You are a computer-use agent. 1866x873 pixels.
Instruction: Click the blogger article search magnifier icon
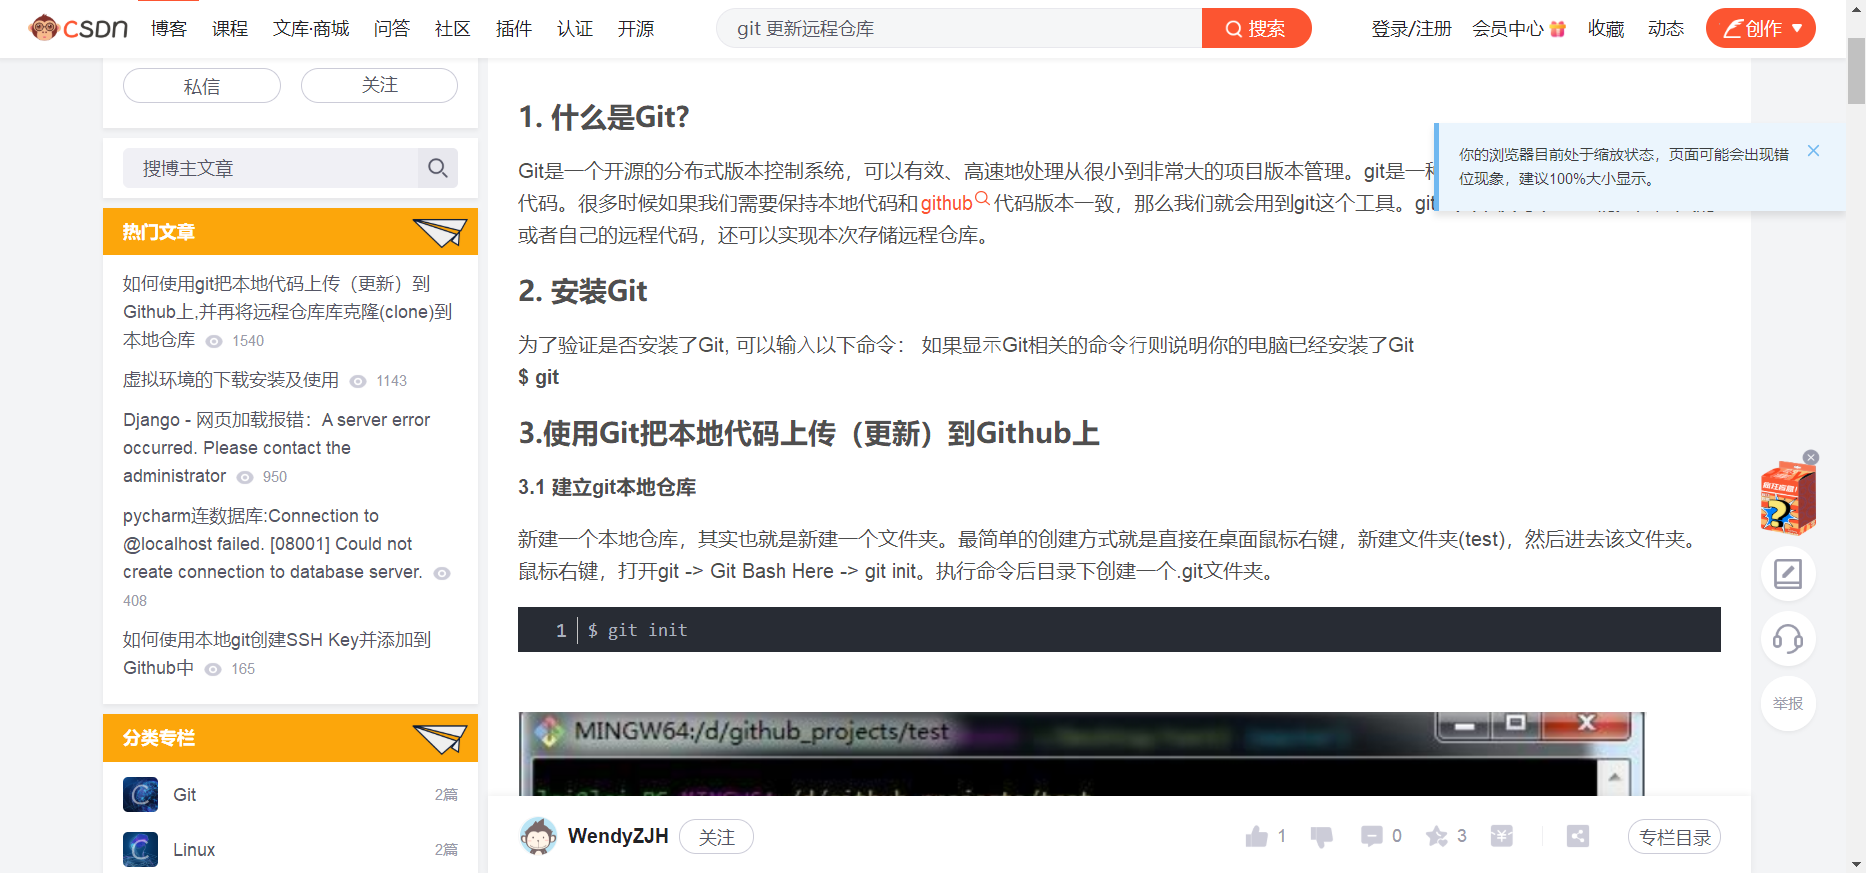438,168
